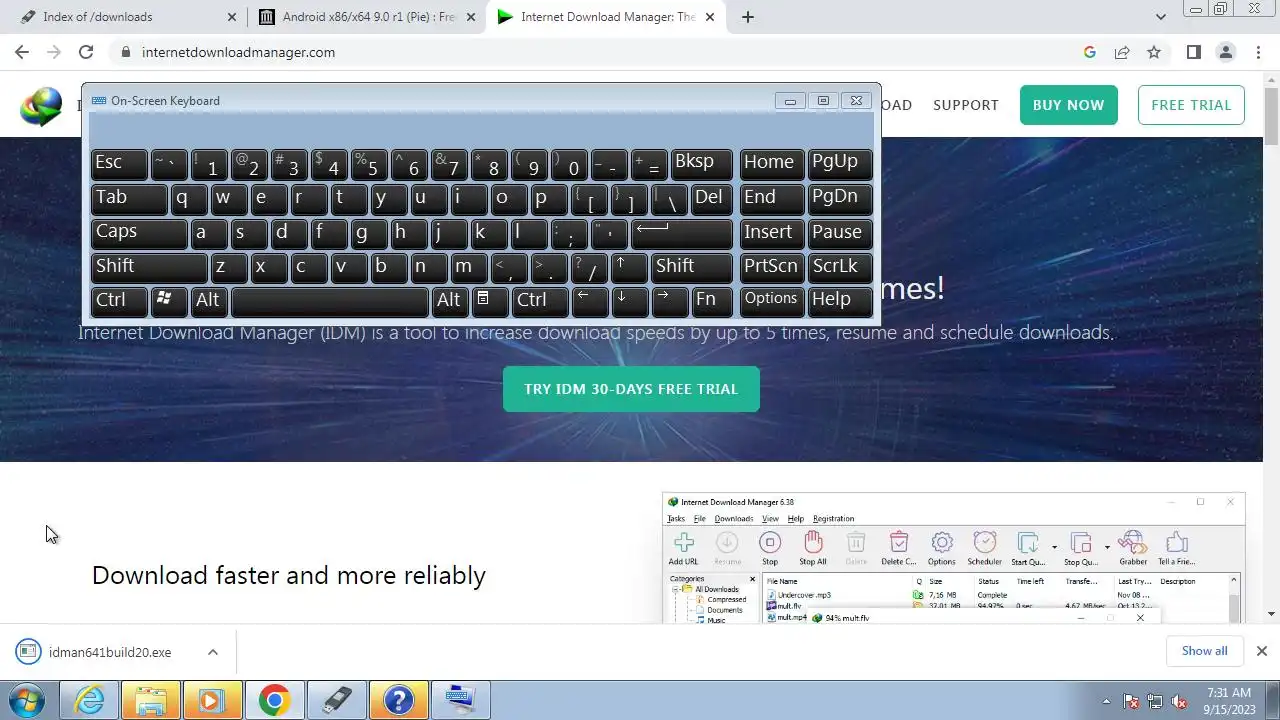Click the taskbar clock showing 7:31 AM

point(1229,701)
